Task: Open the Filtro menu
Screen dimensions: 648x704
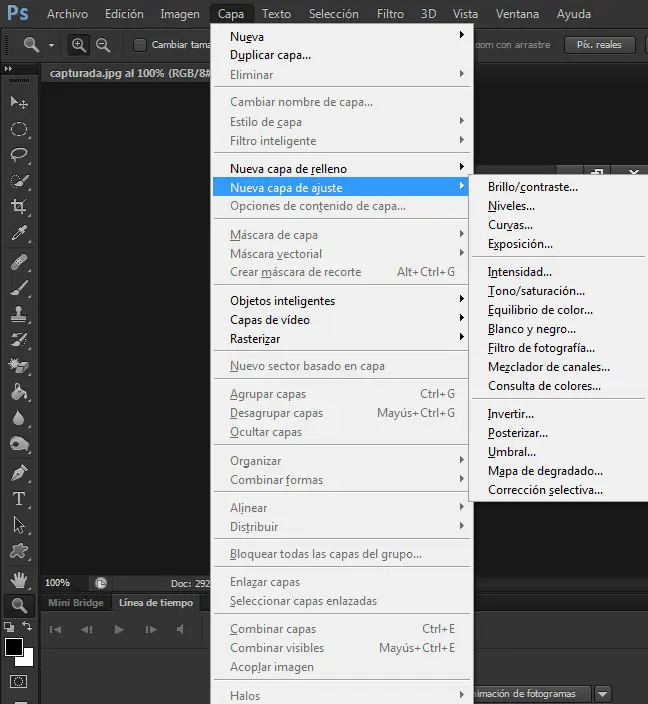Action: [x=390, y=14]
